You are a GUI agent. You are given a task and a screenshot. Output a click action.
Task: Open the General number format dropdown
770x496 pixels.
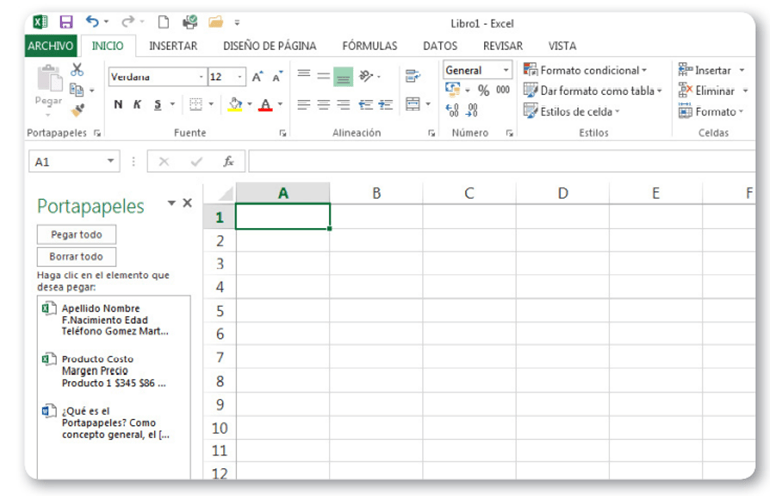pyautogui.click(x=506, y=71)
